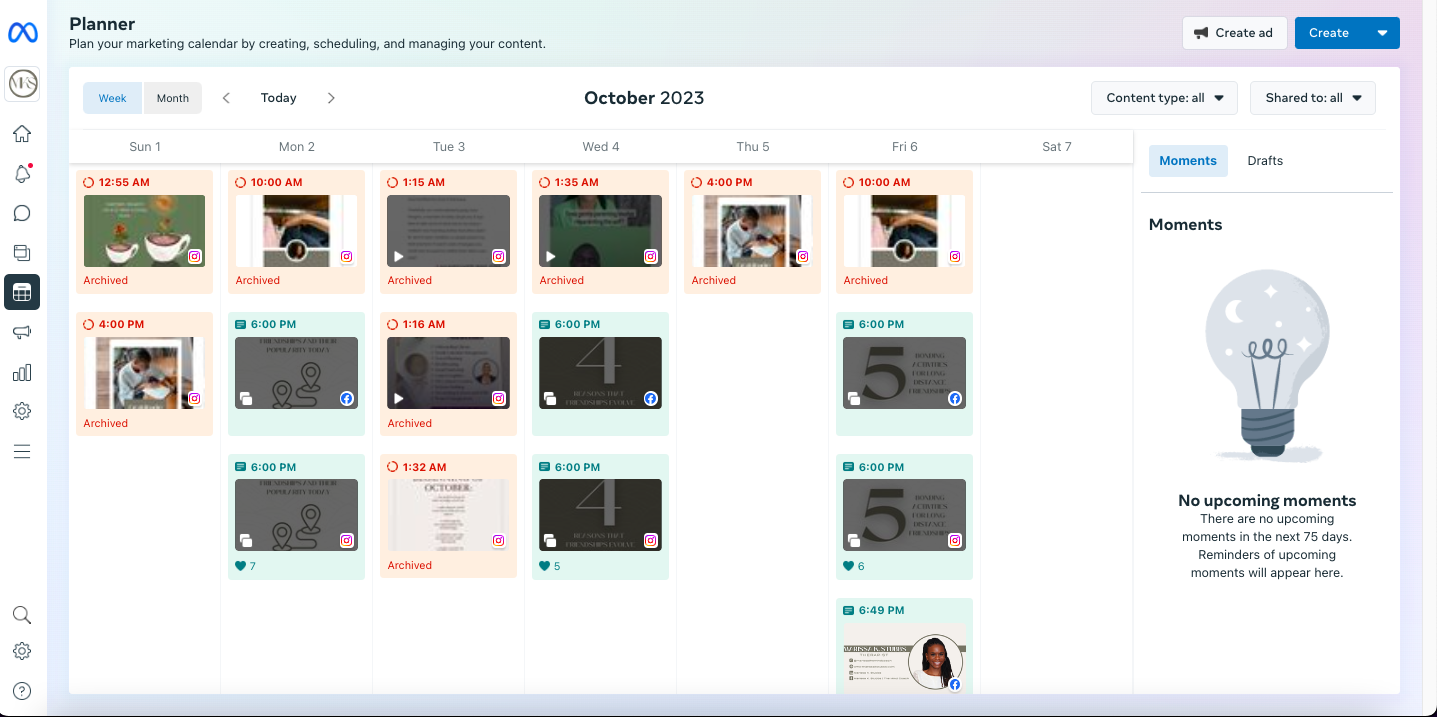Click the Today button
The width and height of the screenshot is (1437, 717).
[278, 97]
